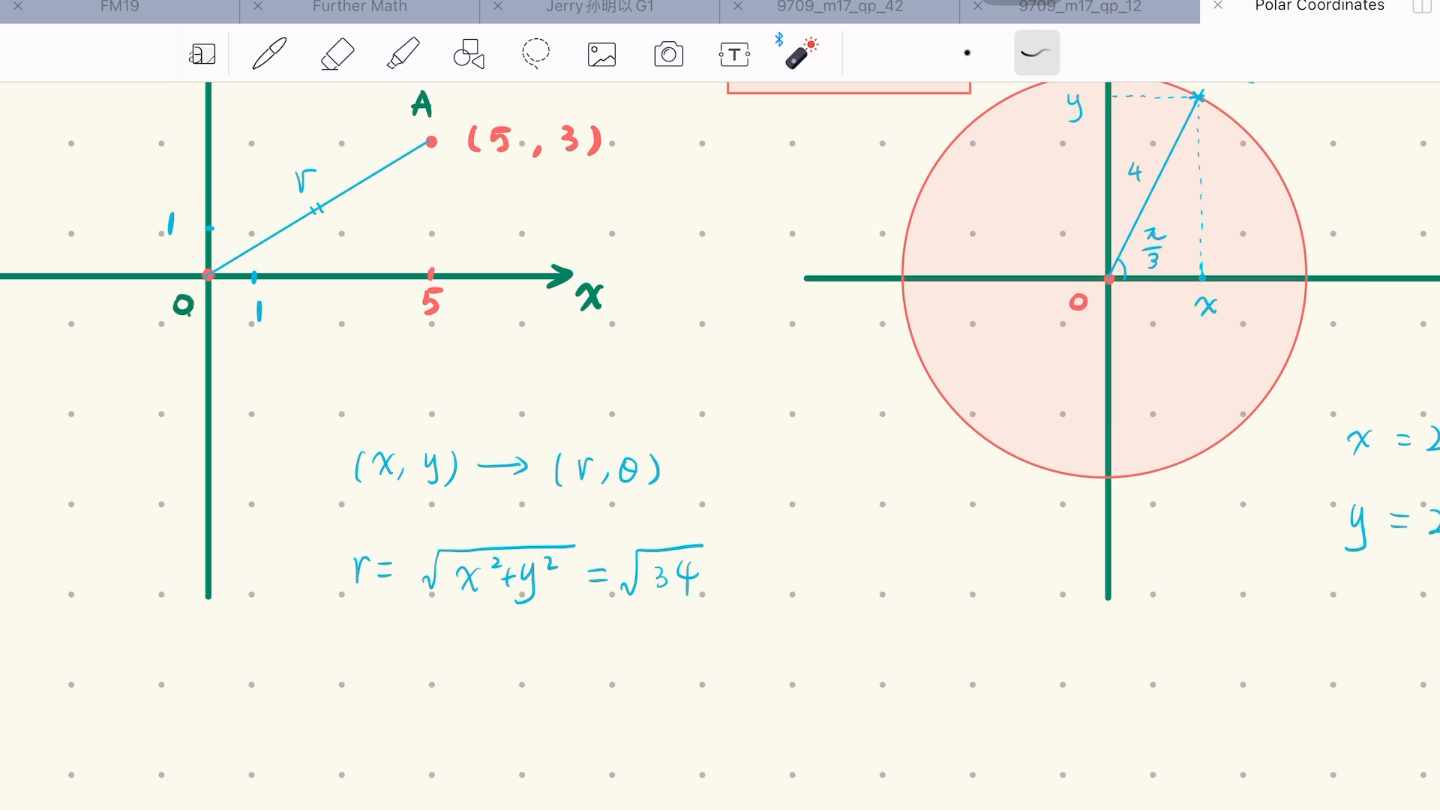This screenshot has width=1440, height=810.
Task: Select the Pen tool
Action: (x=269, y=54)
